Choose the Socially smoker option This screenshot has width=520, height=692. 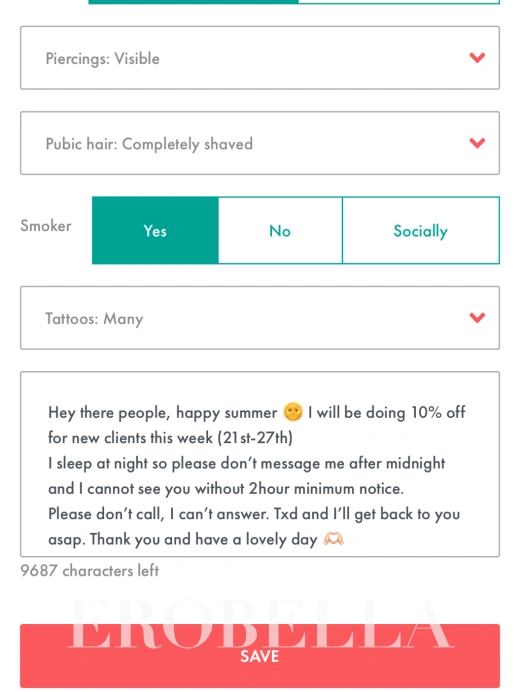[421, 230]
